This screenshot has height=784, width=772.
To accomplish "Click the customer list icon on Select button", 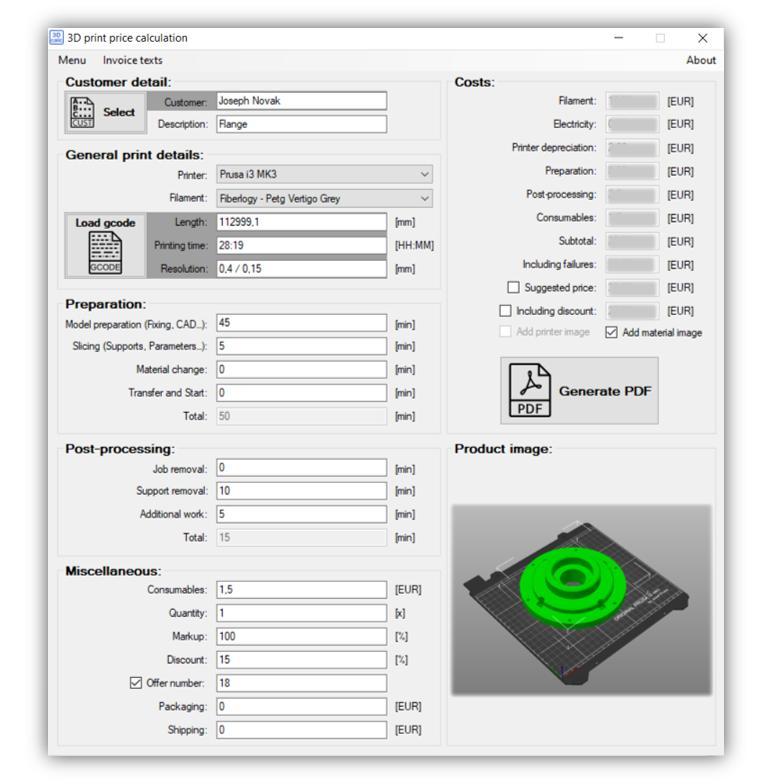I will tap(82, 112).
